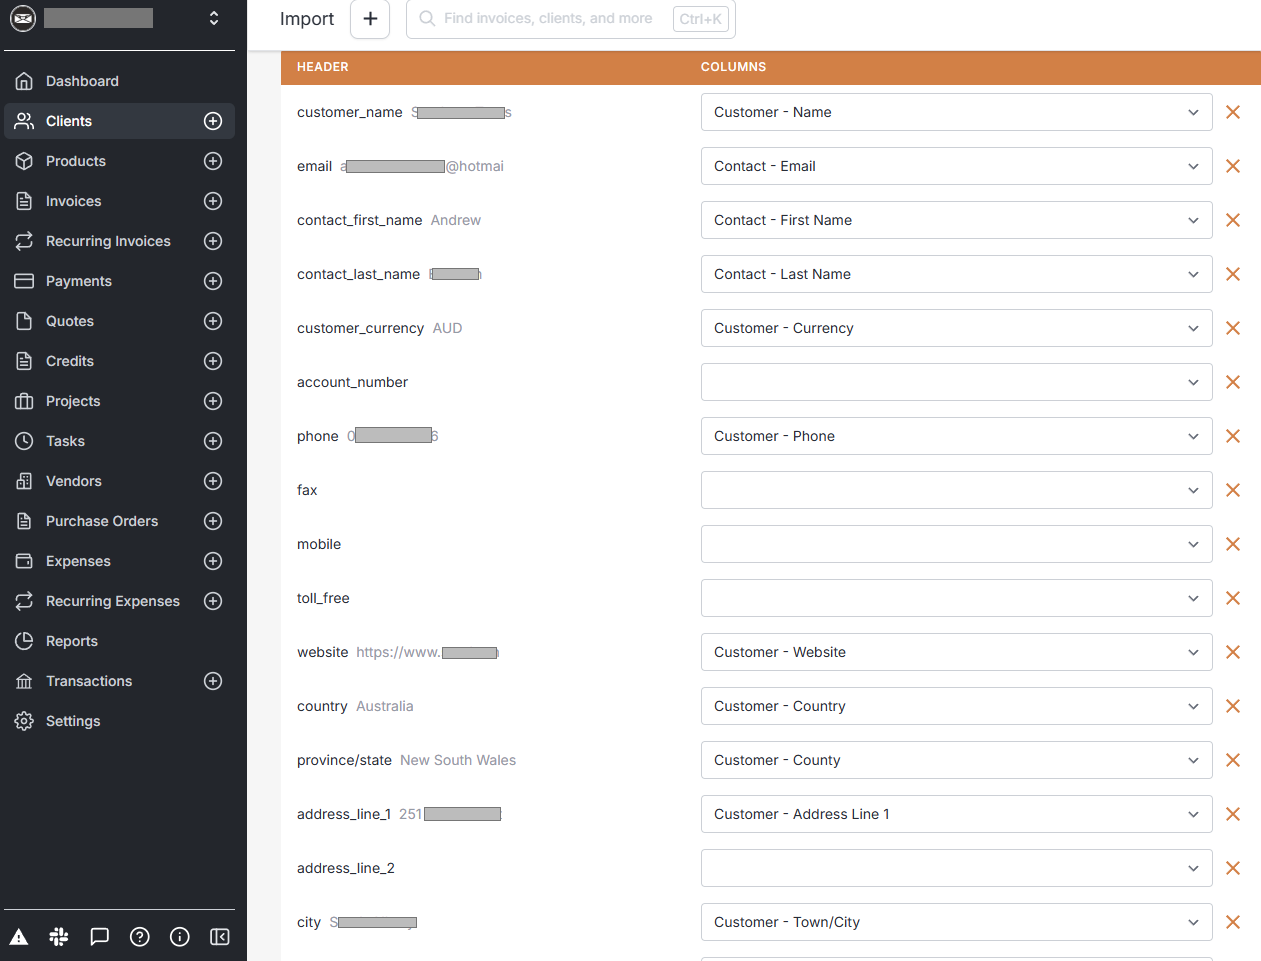Add recurring invoice plus icon

(x=213, y=241)
